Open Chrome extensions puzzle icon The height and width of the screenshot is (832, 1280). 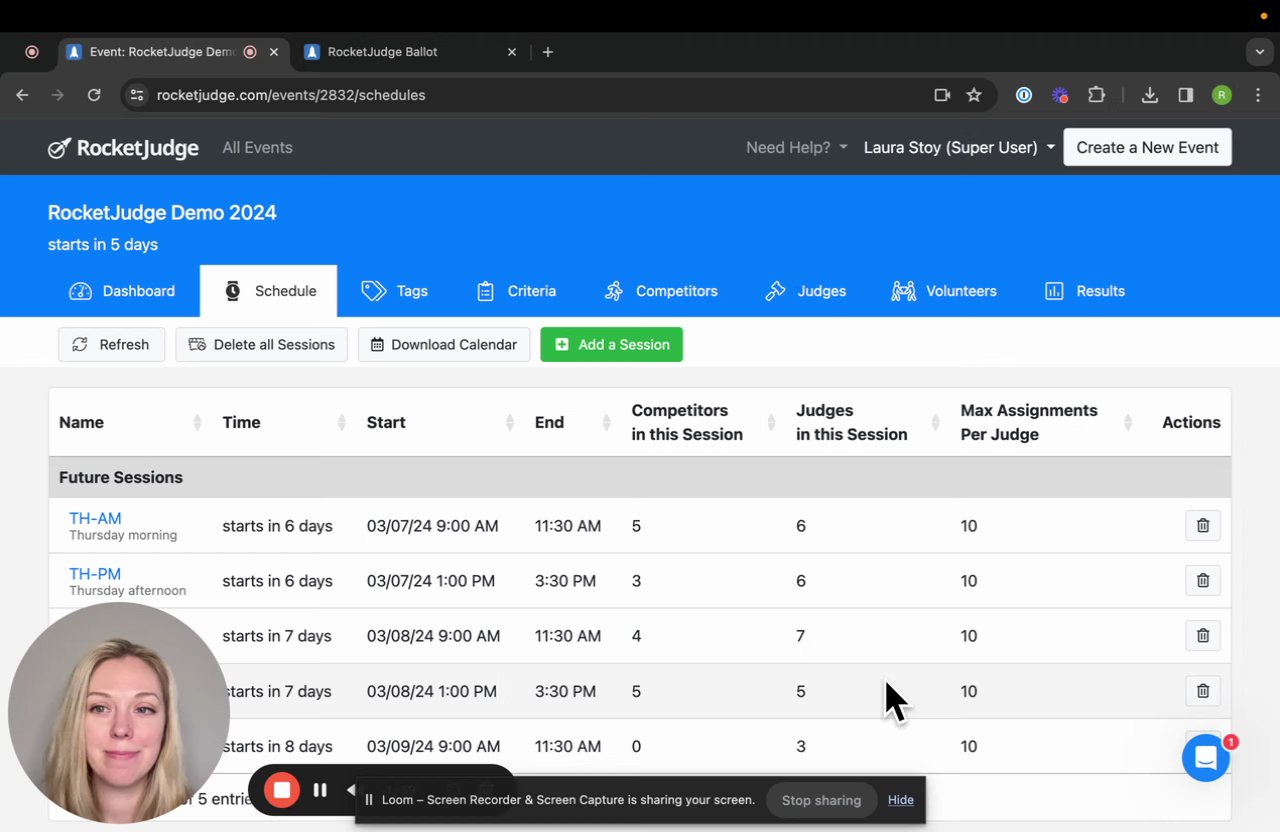click(1096, 95)
